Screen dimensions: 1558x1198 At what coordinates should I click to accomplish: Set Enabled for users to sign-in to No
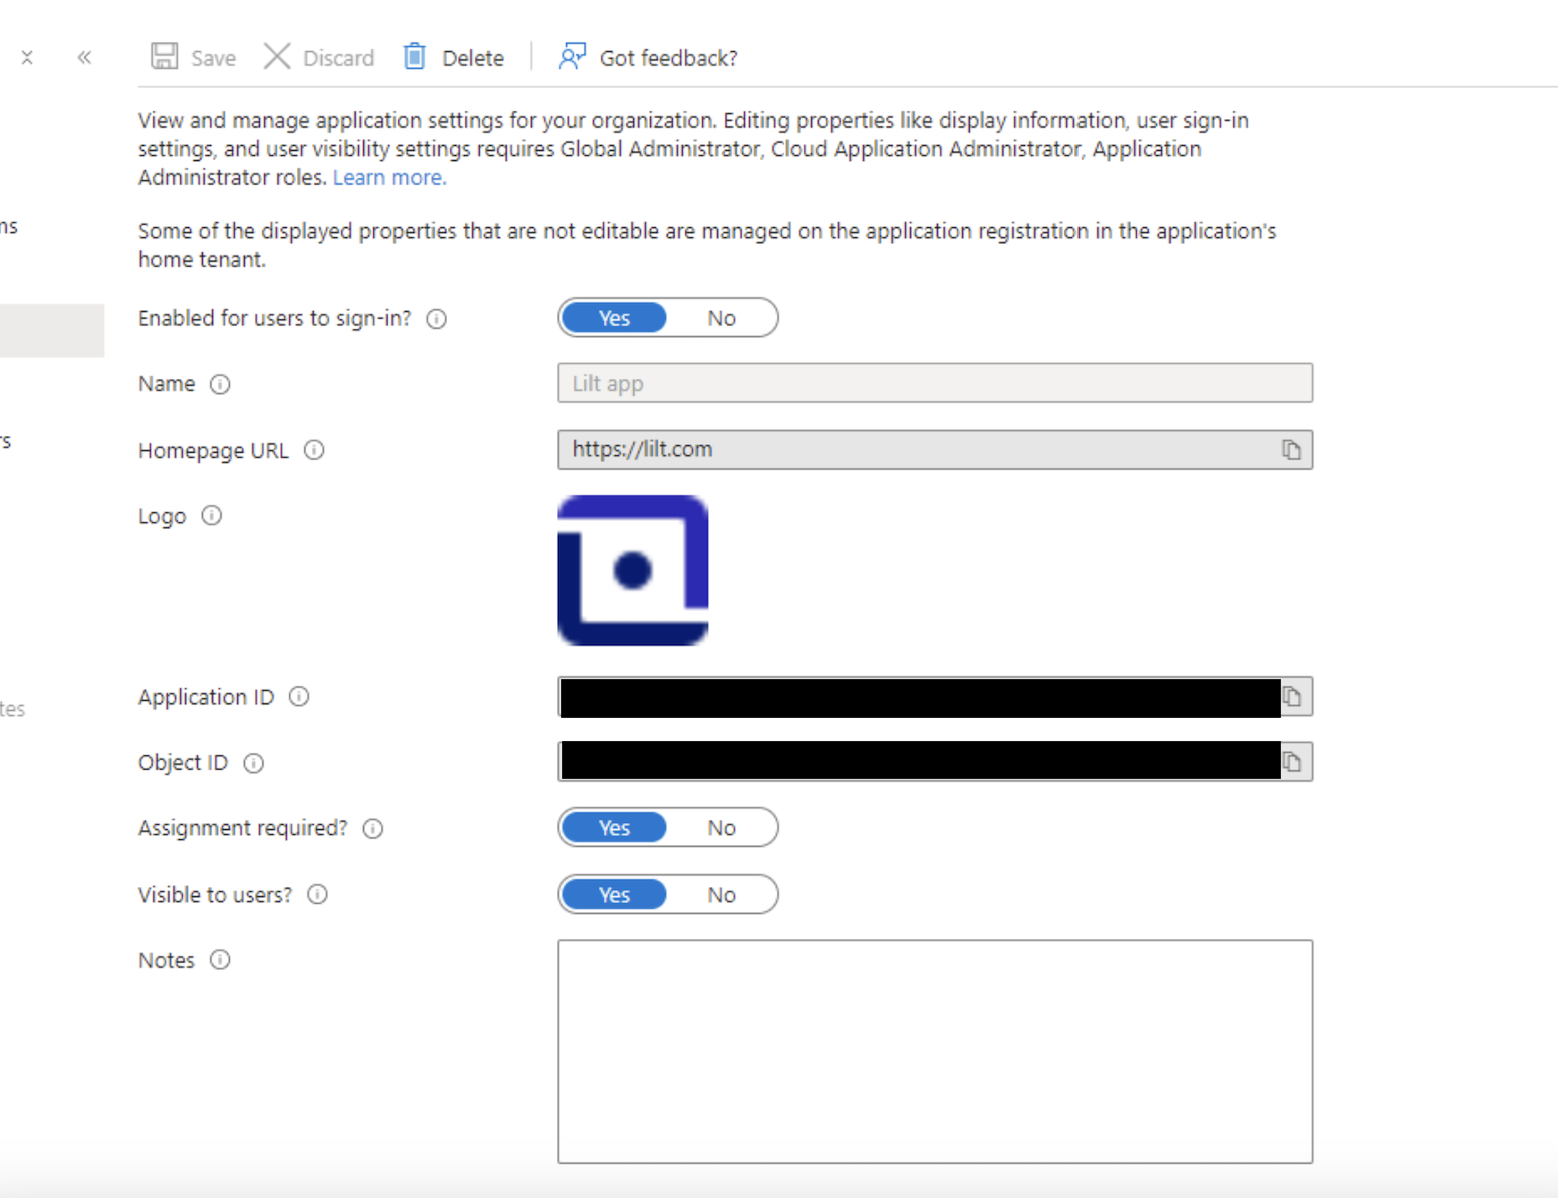[x=721, y=318]
